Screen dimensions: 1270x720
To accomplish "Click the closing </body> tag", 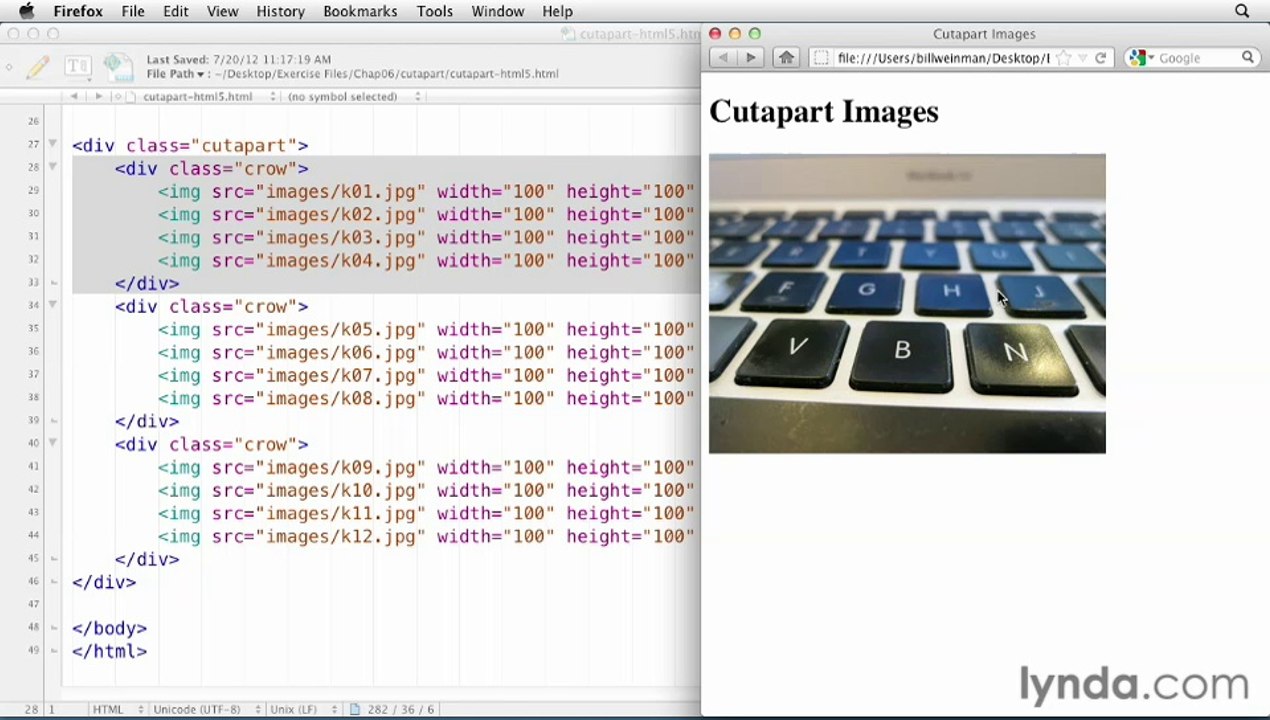I will (x=110, y=628).
